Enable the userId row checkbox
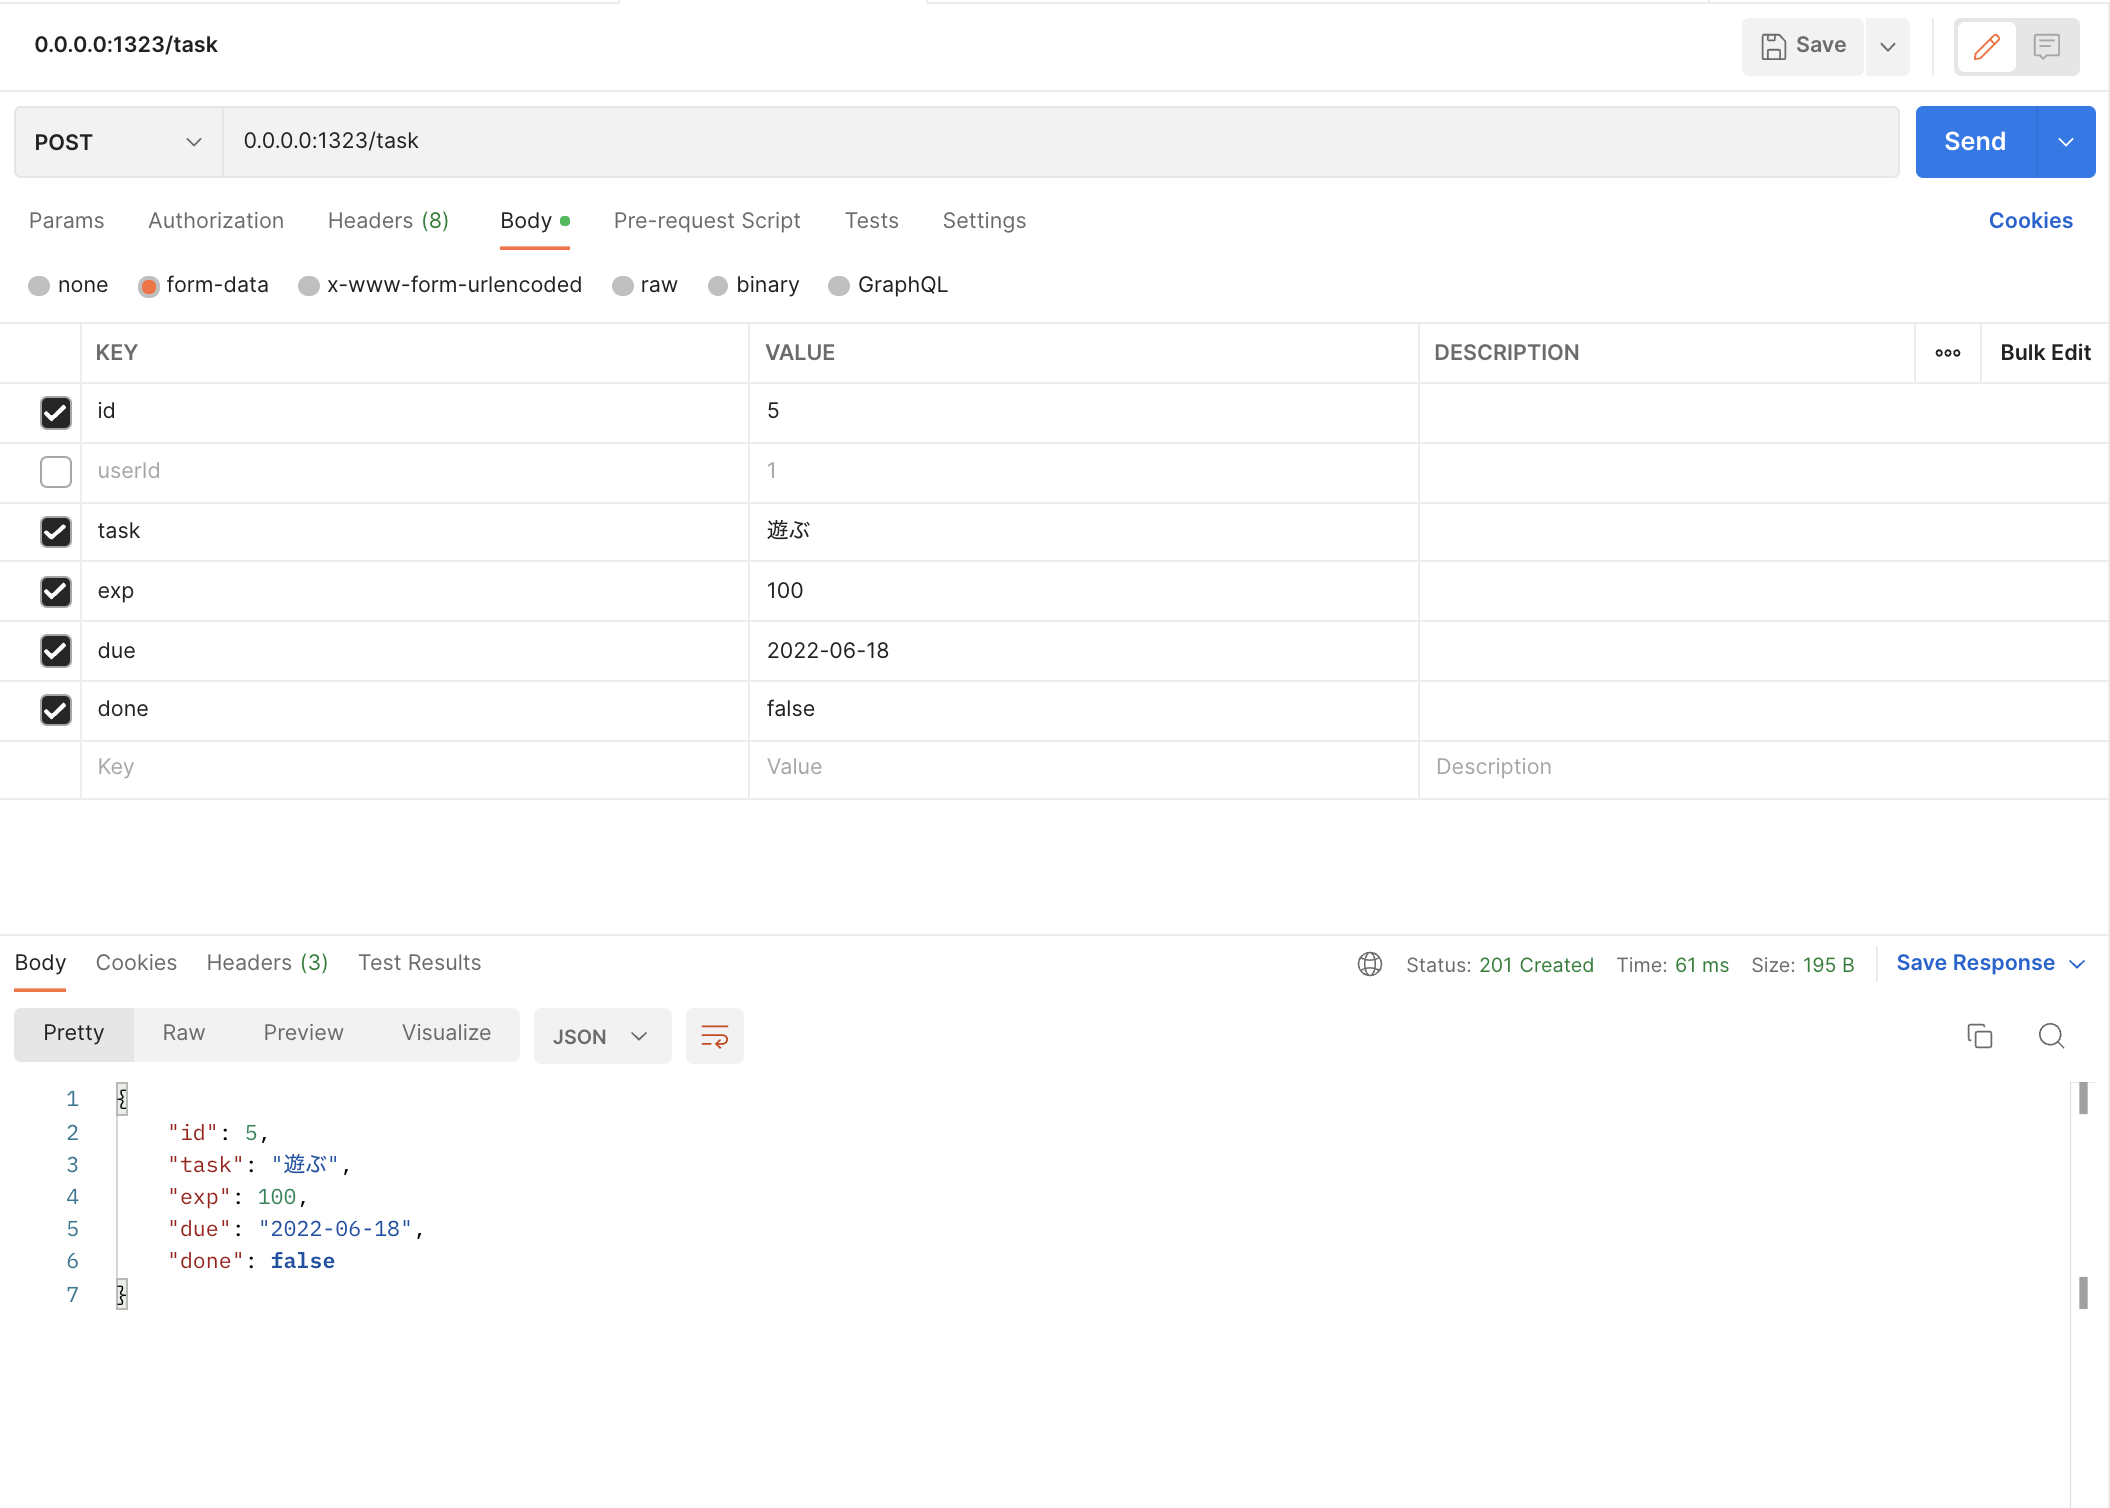This screenshot has width=2110, height=1508. (56, 471)
